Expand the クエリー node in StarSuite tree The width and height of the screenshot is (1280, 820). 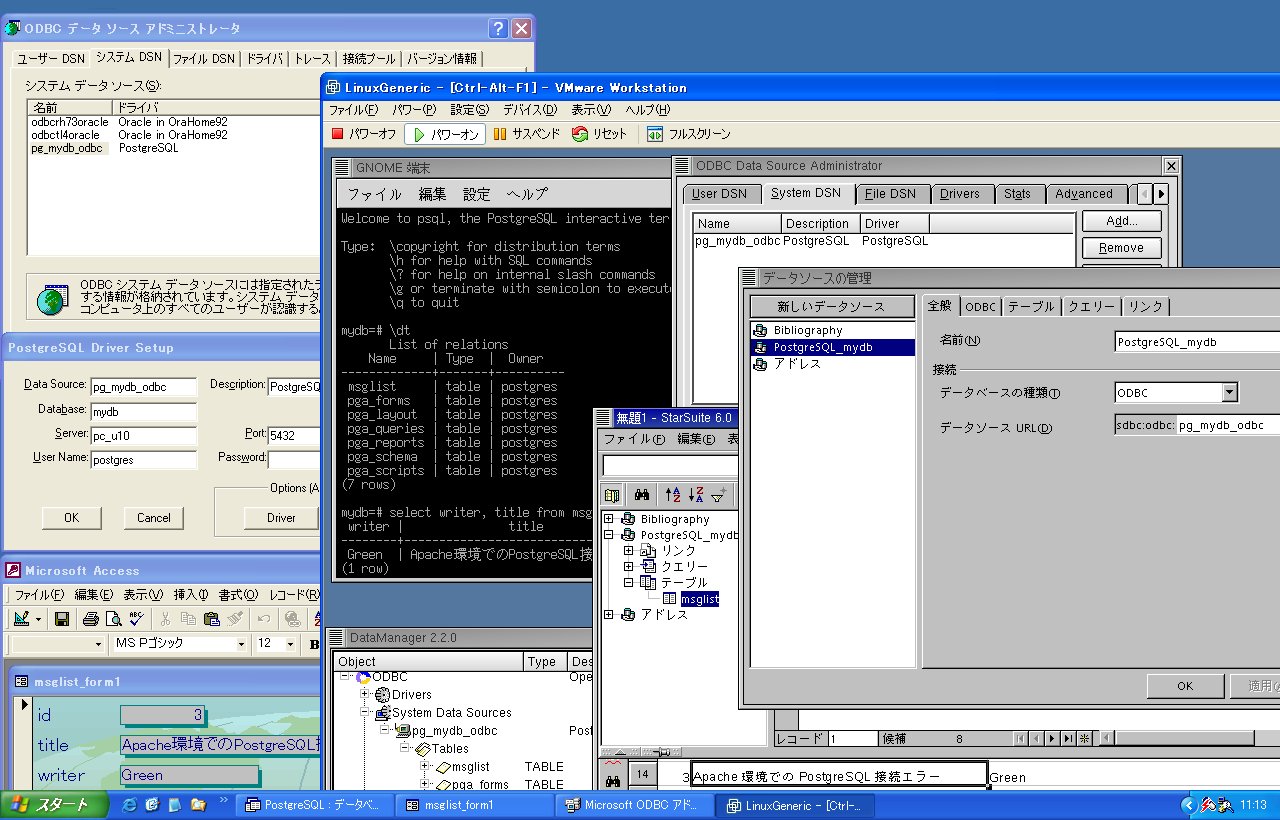(629, 567)
